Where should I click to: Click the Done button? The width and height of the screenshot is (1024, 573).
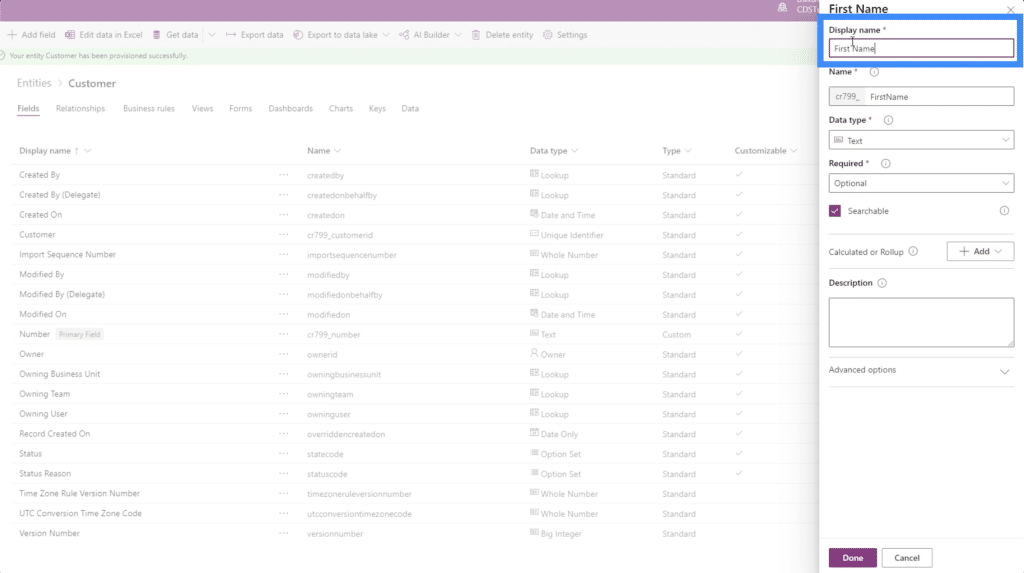pyautogui.click(x=853, y=557)
